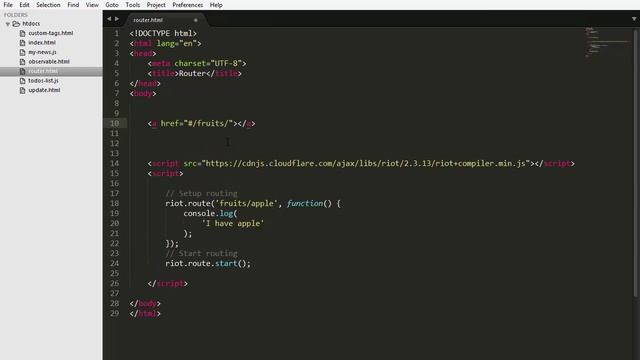This screenshot has width=640, height=360.
Task: Open the Goto menu
Action: pos(111,5)
